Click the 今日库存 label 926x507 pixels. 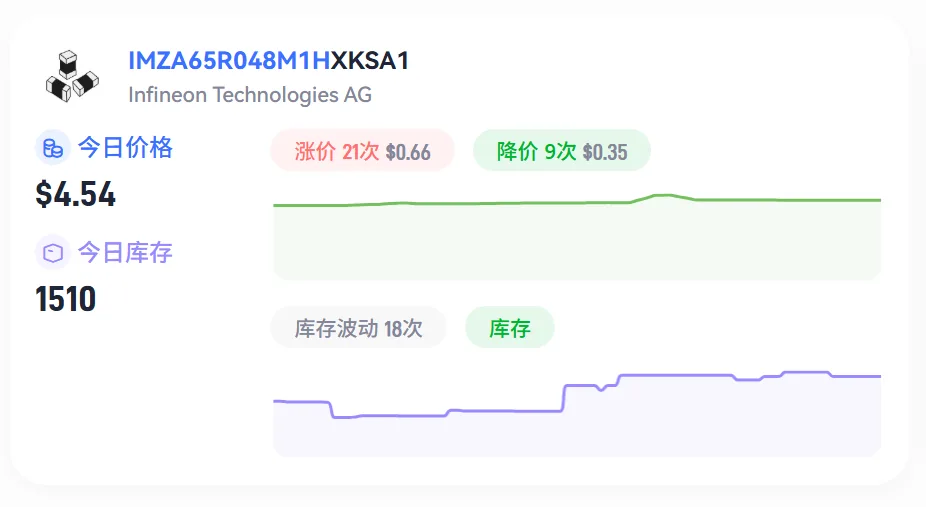(125, 253)
